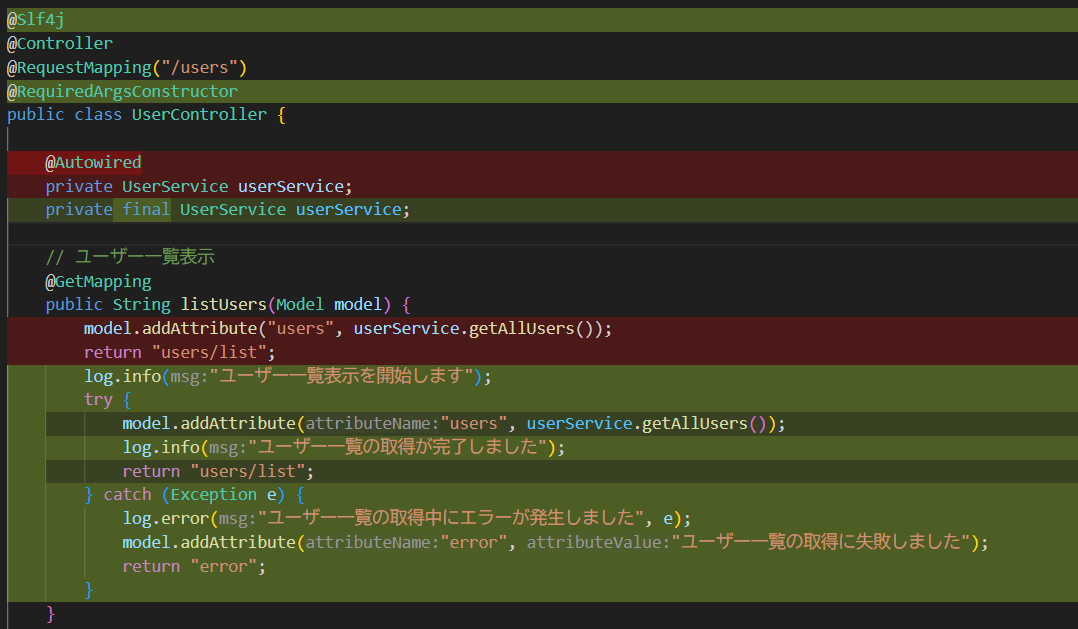Click the comment 'ユーザー一覧表示'
The image size is (1078, 629).
[x=145, y=257]
